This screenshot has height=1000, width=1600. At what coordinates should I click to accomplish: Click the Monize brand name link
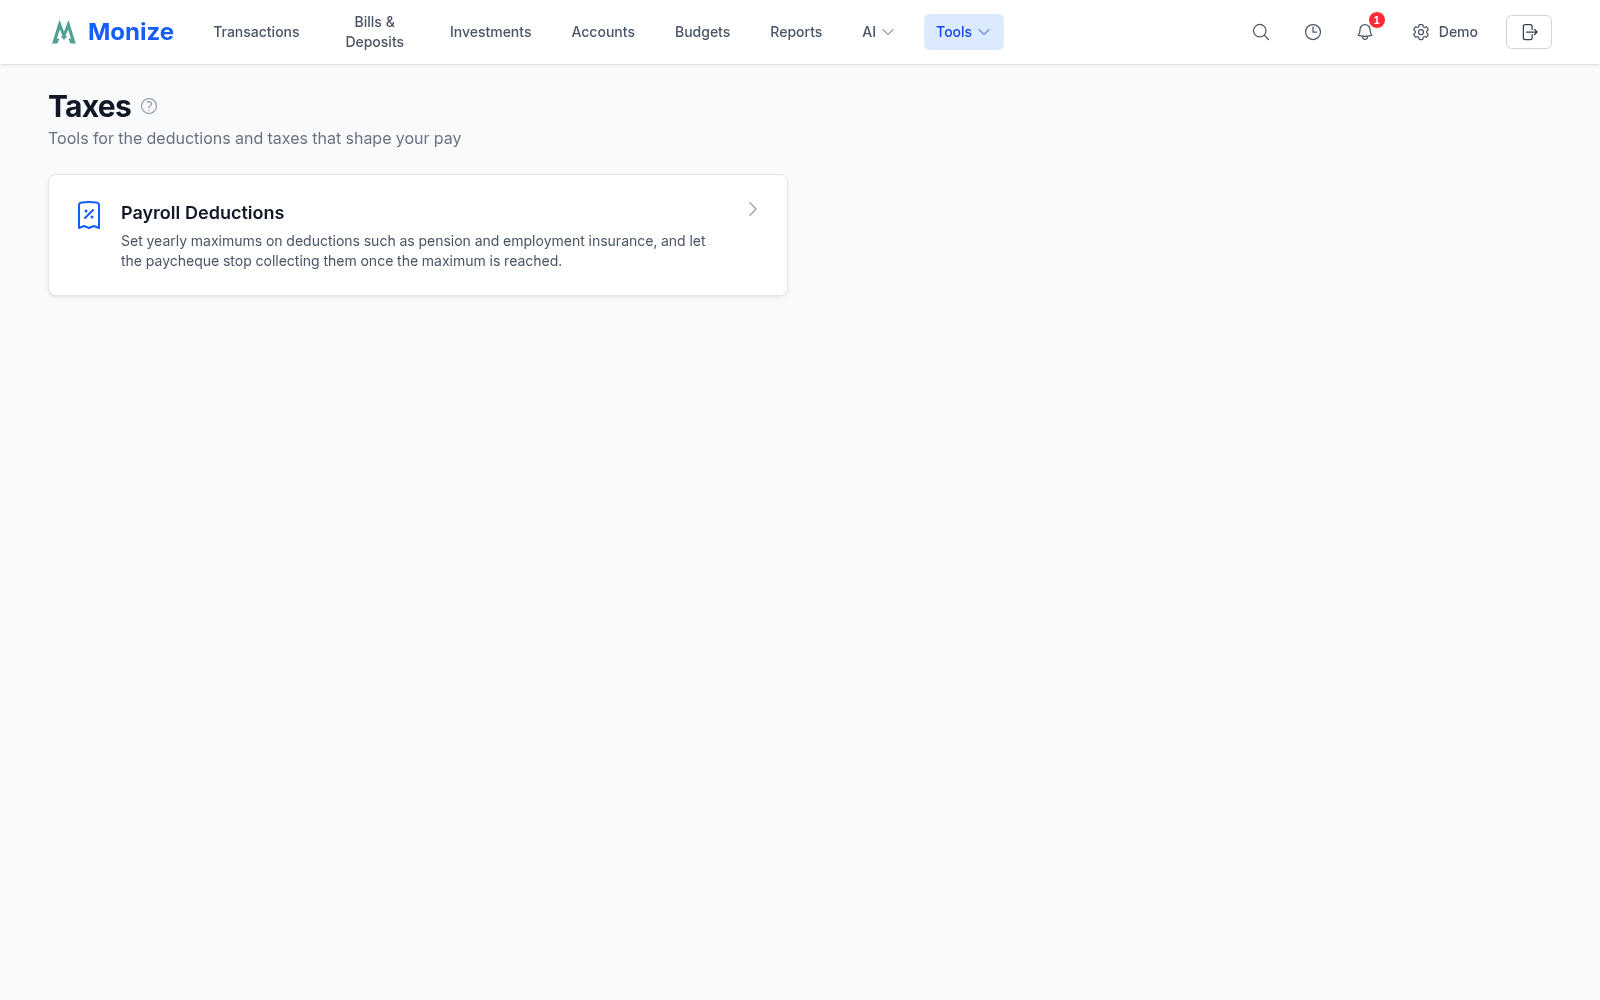point(131,32)
